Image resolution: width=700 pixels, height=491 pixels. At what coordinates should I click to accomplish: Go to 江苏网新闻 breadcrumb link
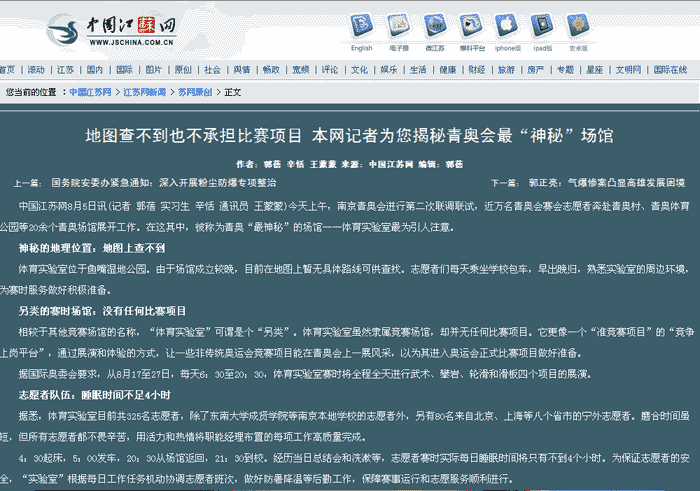click(144, 92)
